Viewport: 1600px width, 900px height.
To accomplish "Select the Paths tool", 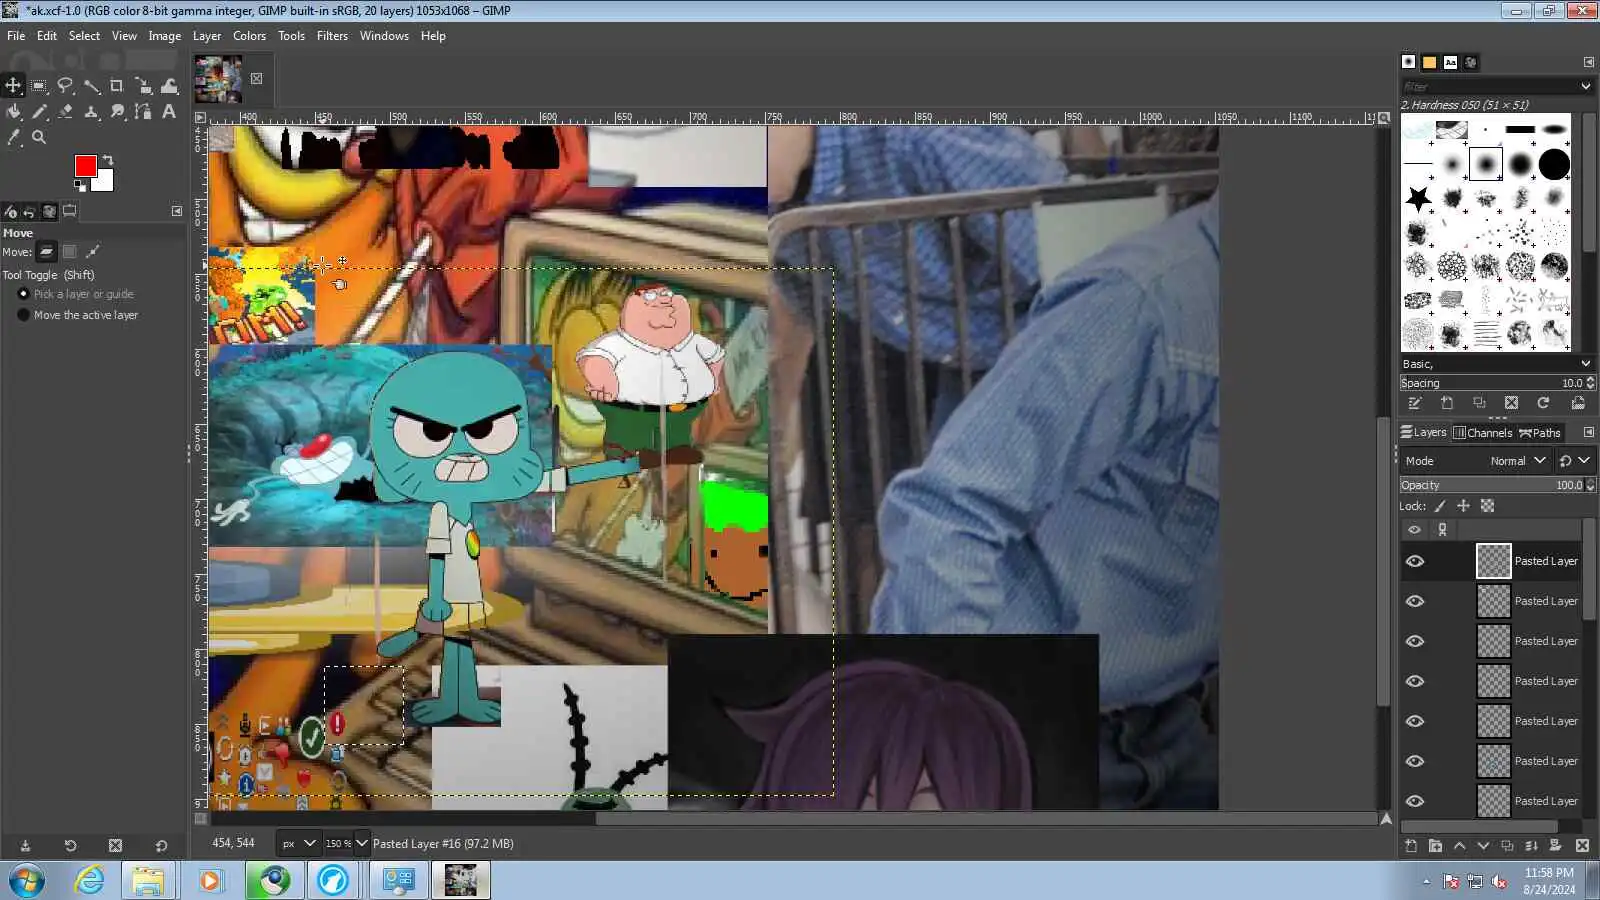I will pos(143,112).
